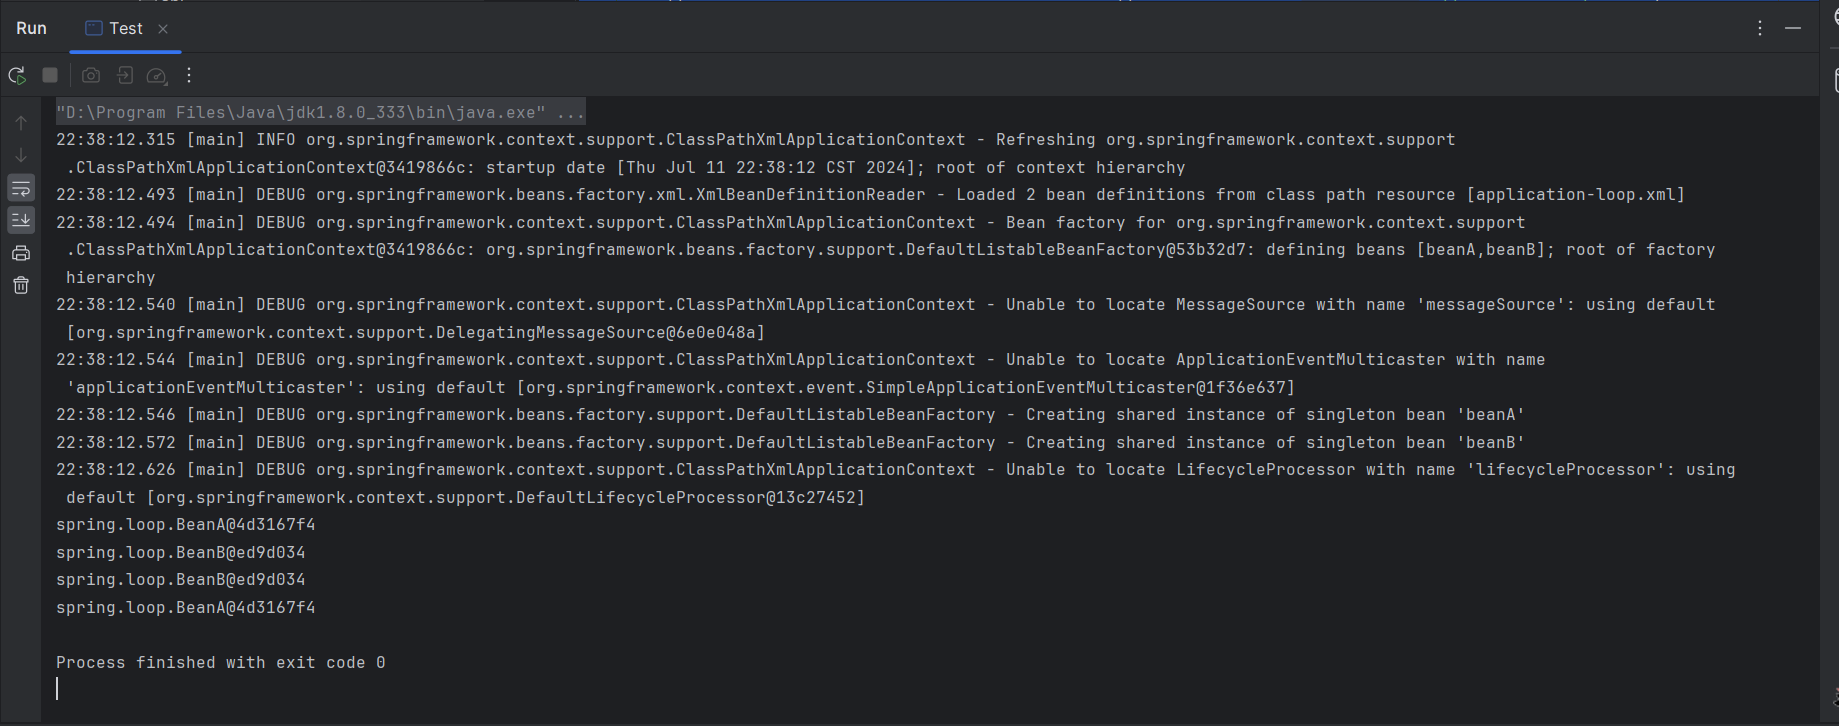Click the "Creating shared instance" beanB line
Screen dimensions: 1839x726
tap(790, 442)
